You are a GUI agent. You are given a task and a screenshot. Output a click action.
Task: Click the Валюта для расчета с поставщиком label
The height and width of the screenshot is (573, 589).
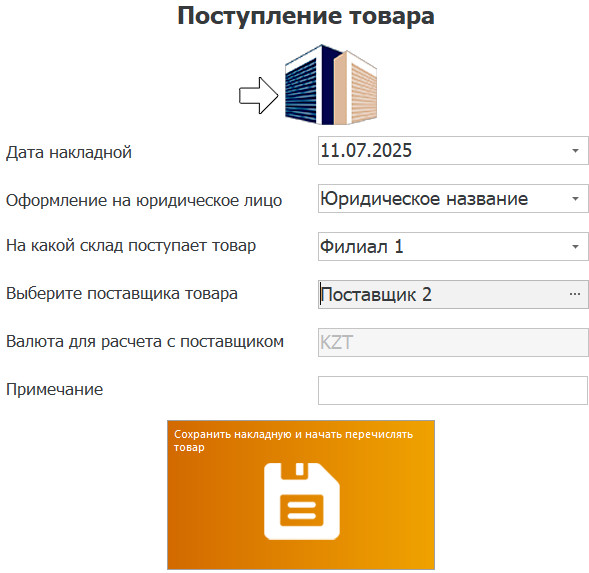point(145,342)
